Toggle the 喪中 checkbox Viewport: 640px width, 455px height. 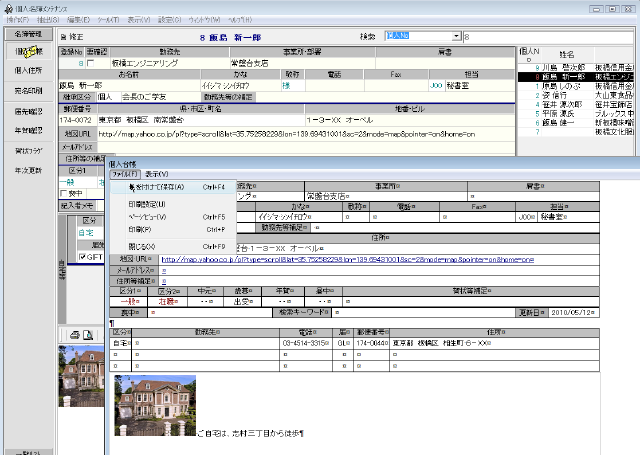(63, 193)
